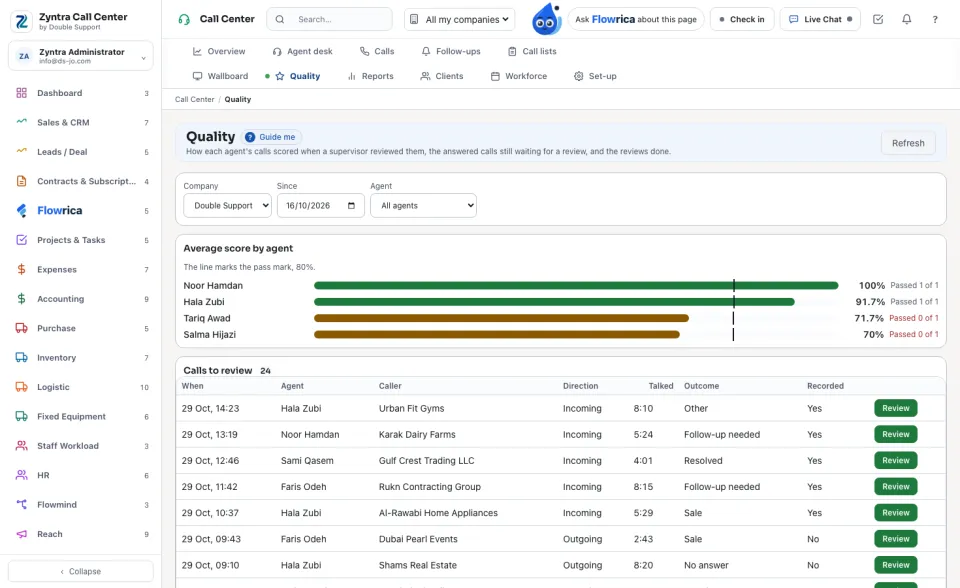Open the Company dropdown showing Double Support
The image size is (960, 588).
(227, 206)
